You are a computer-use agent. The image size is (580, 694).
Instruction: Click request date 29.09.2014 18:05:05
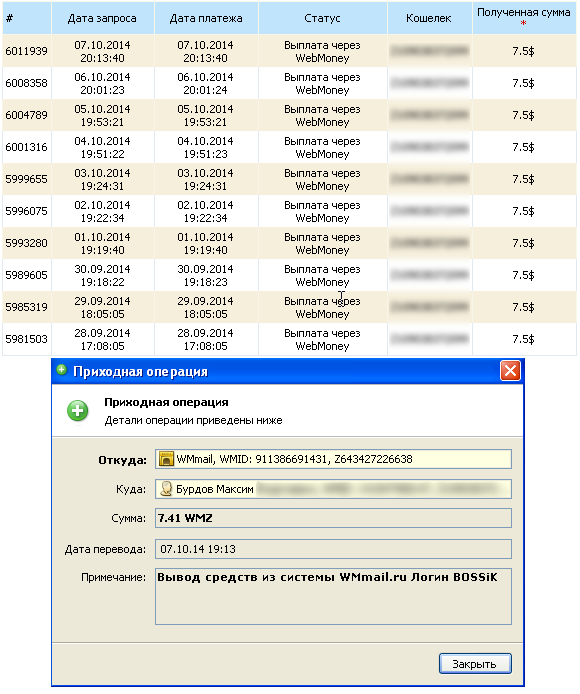click(103, 307)
